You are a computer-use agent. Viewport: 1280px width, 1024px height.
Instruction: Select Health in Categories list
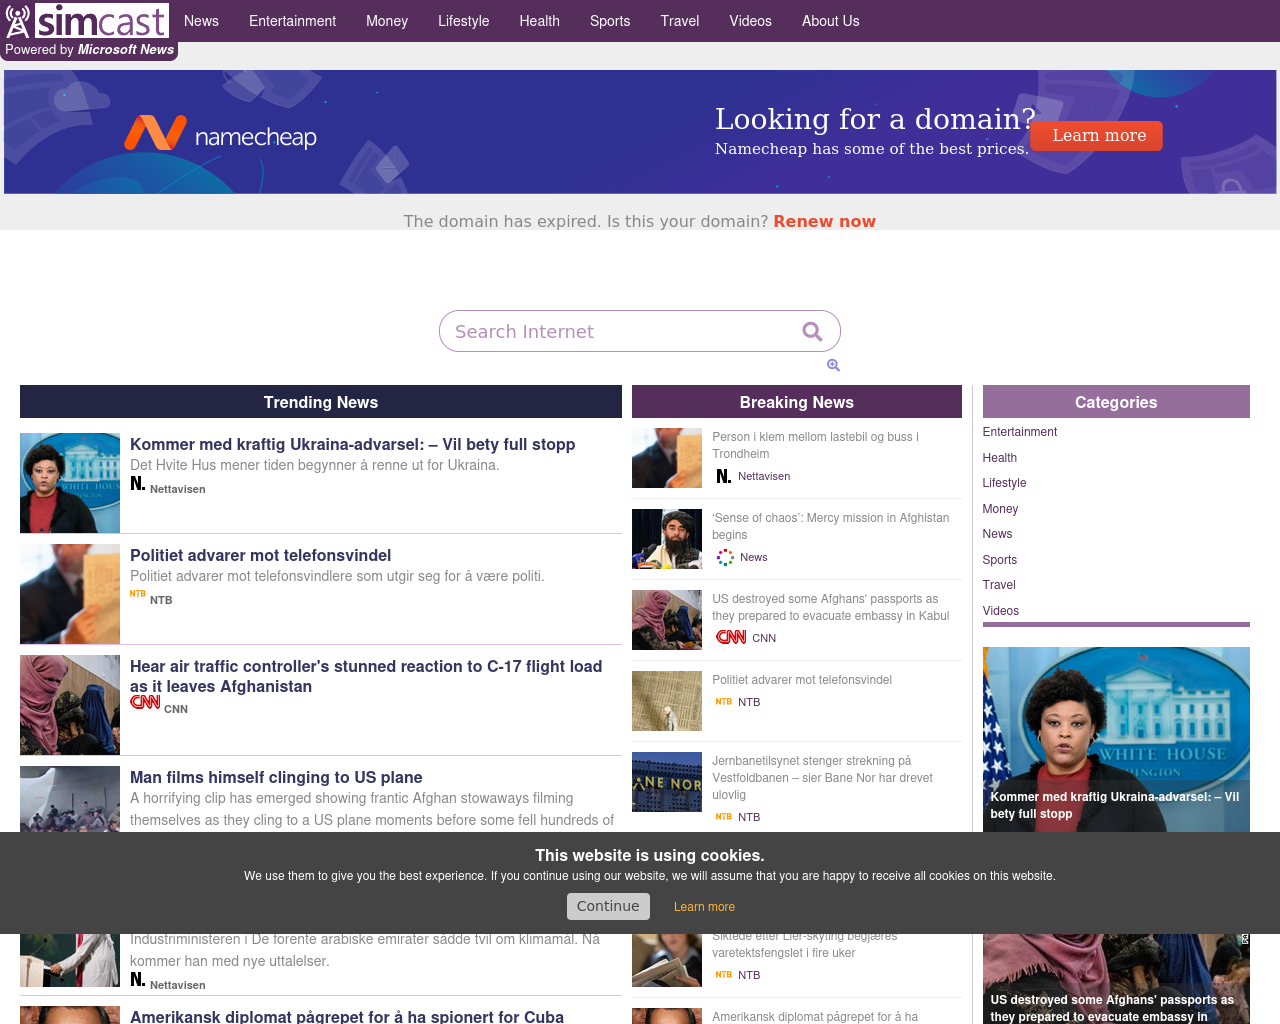tap(1000, 458)
